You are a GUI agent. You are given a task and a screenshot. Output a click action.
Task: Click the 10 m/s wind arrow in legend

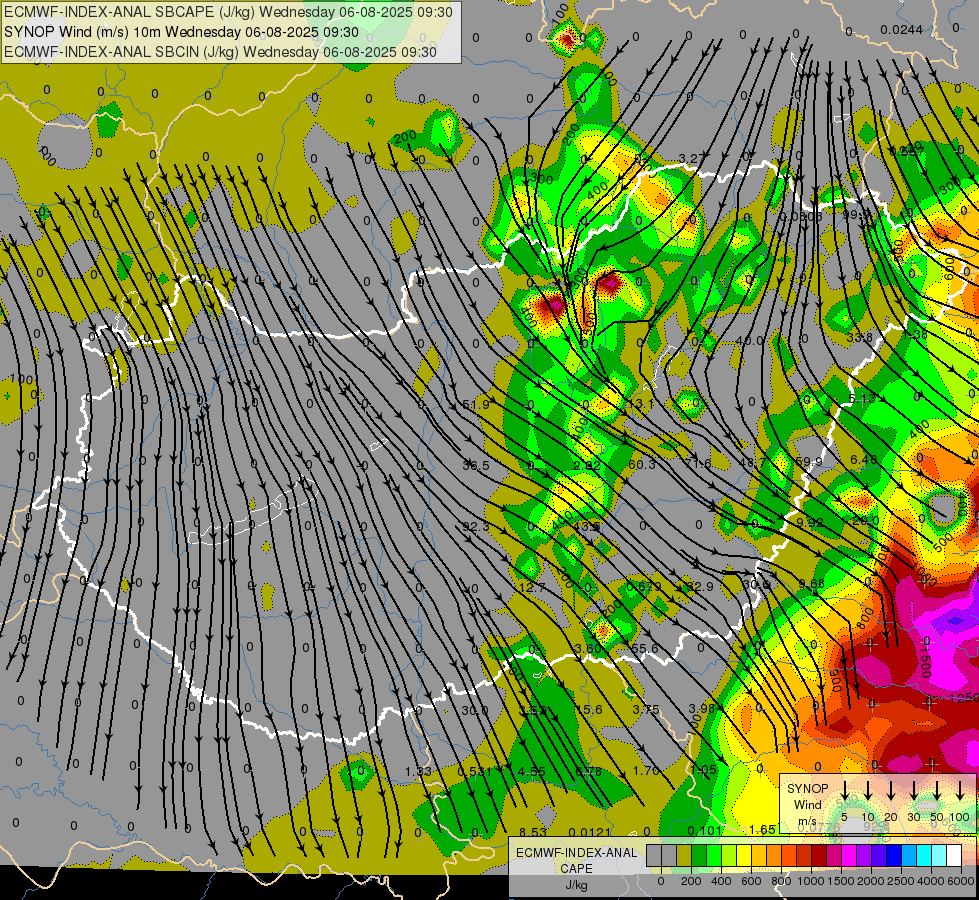click(868, 789)
